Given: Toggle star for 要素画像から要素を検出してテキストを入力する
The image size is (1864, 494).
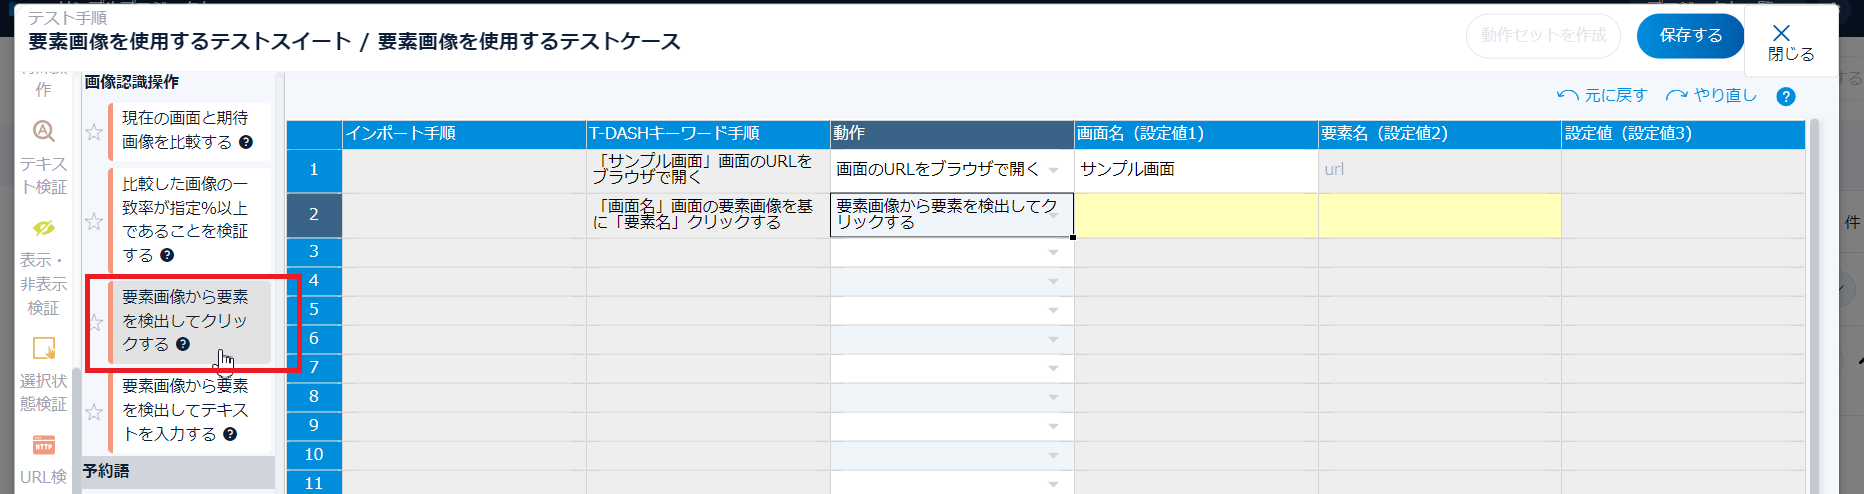Looking at the screenshot, I should click(x=94, y=411).
